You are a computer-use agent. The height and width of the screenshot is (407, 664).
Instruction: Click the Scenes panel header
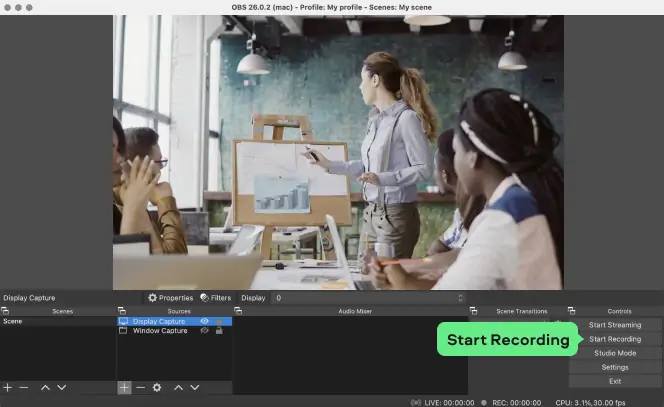[63, 311]
